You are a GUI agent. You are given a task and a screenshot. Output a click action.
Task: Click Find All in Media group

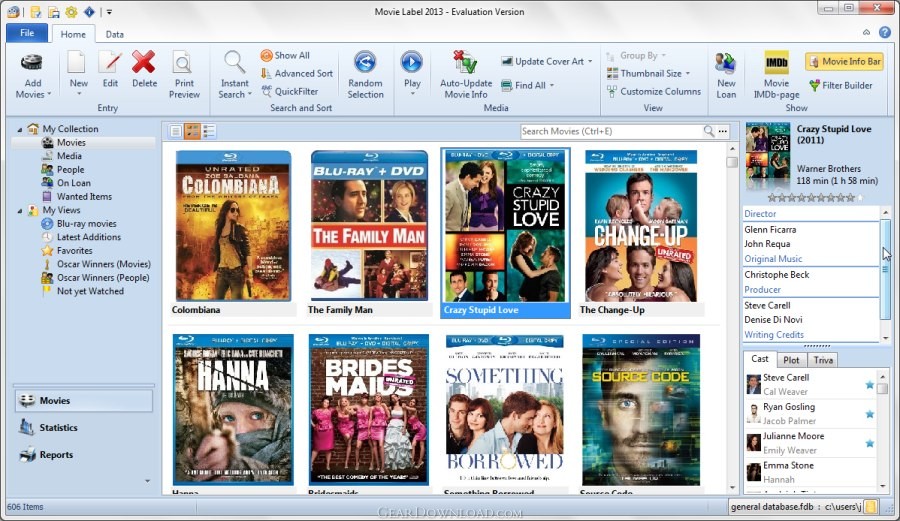(x=523, y=85)
